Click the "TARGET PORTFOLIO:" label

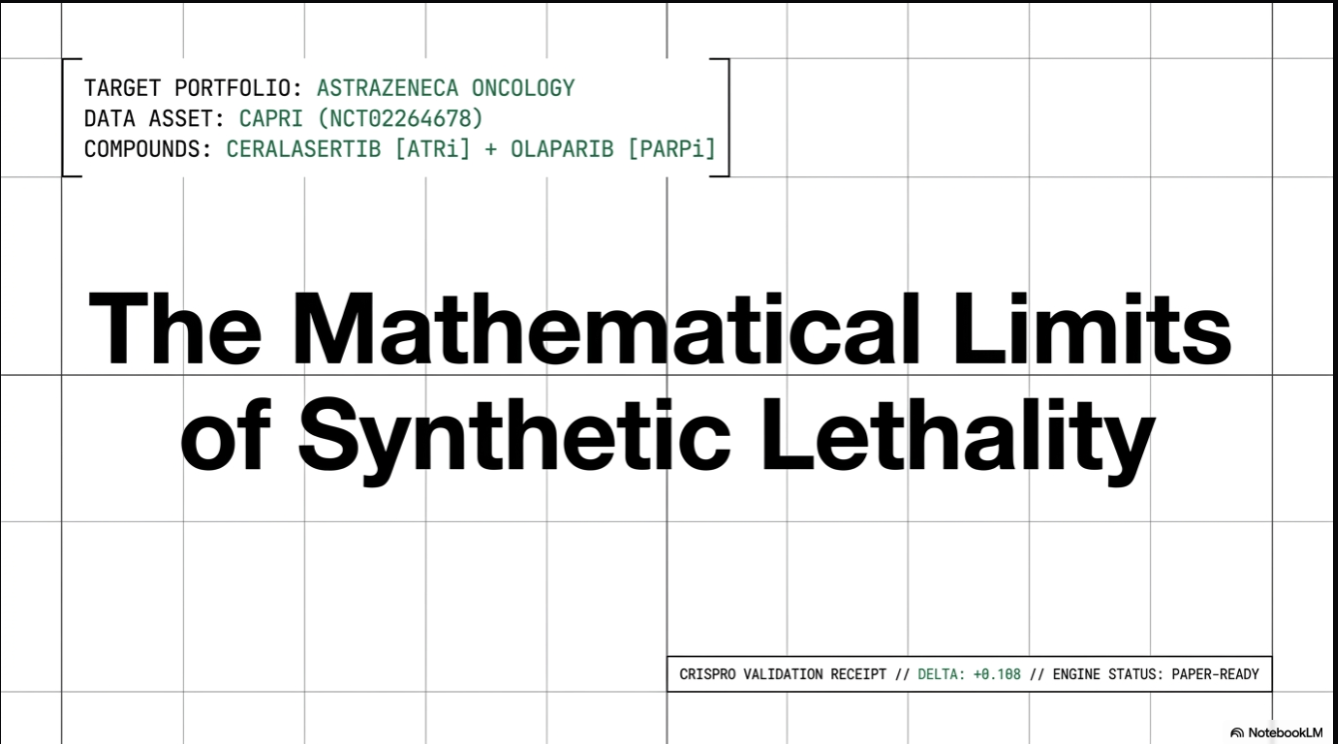point(196,88)
